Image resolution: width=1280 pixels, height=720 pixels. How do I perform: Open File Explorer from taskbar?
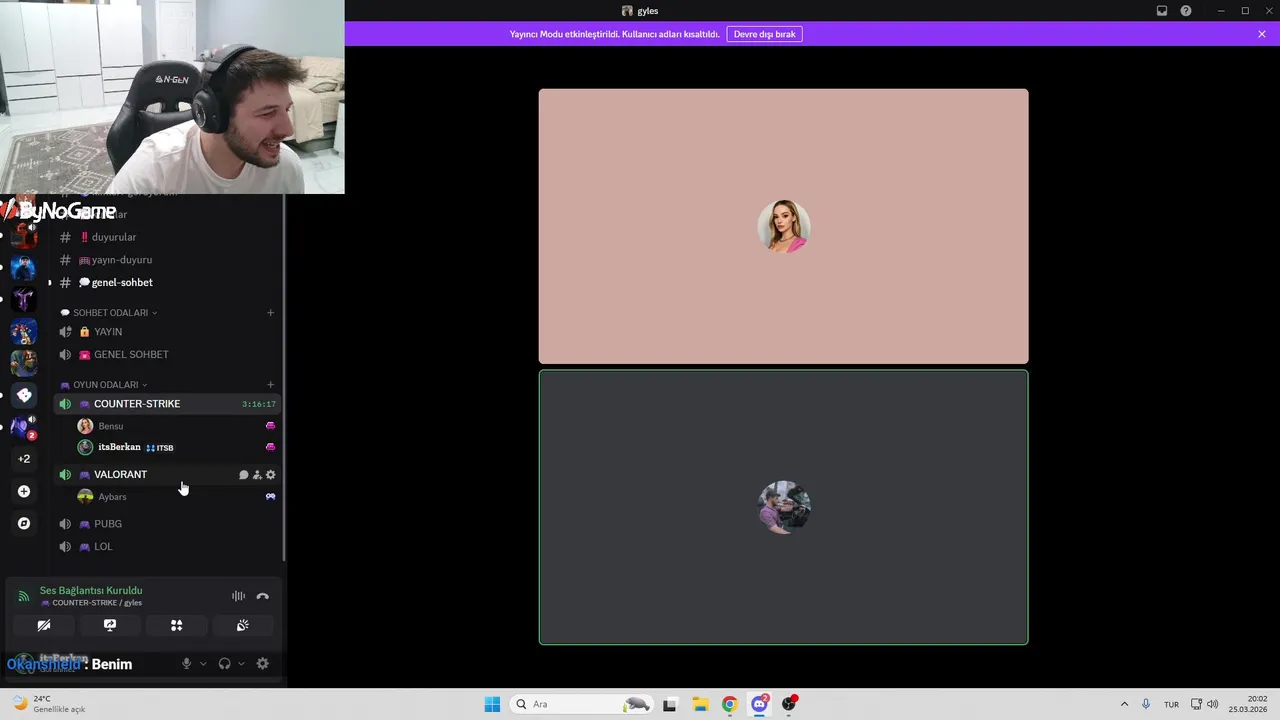[700, 704]
